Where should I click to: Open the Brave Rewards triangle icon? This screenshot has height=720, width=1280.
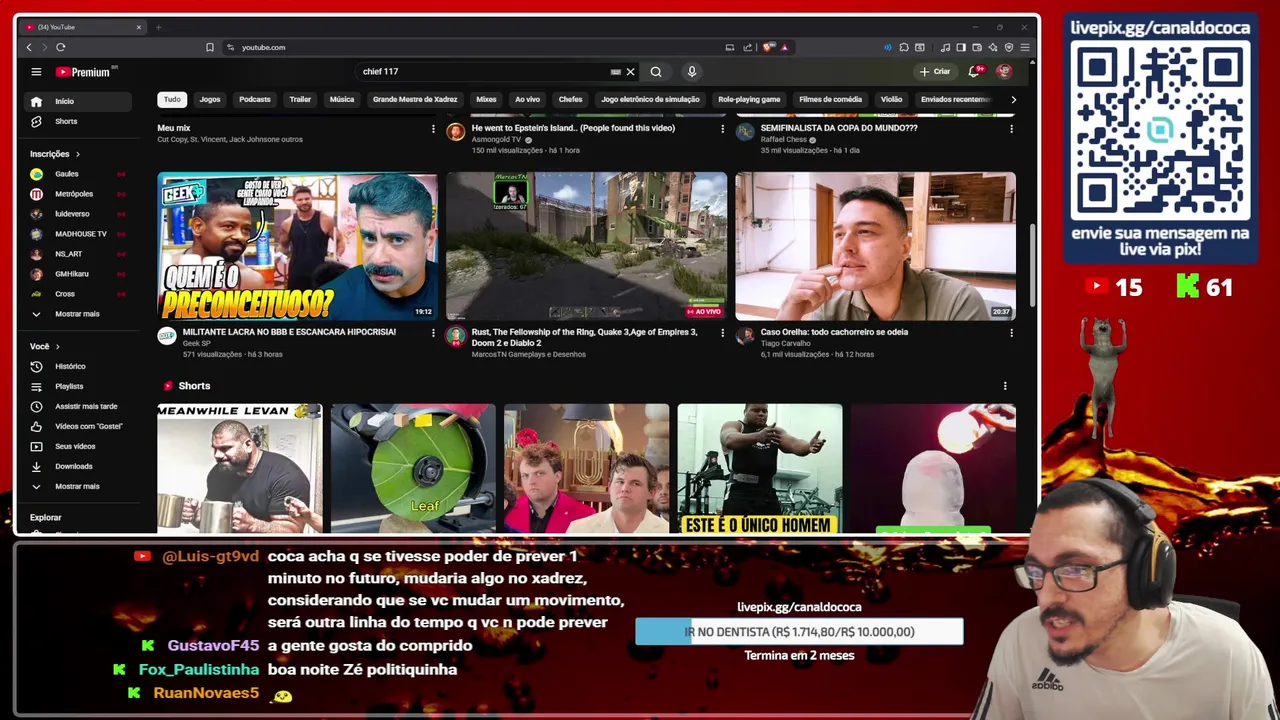(784, 47)
